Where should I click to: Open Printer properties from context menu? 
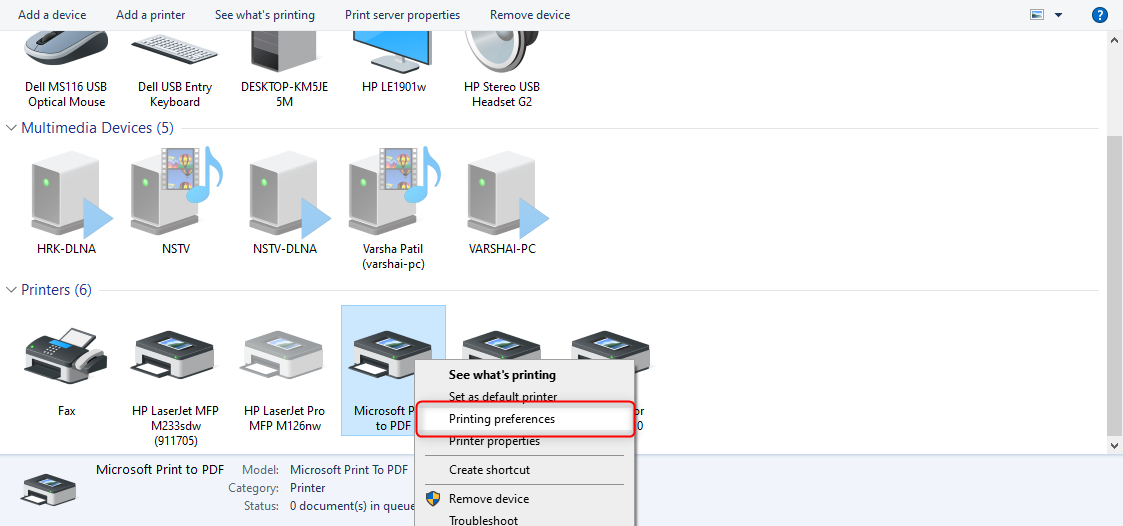tap(494, 441)
